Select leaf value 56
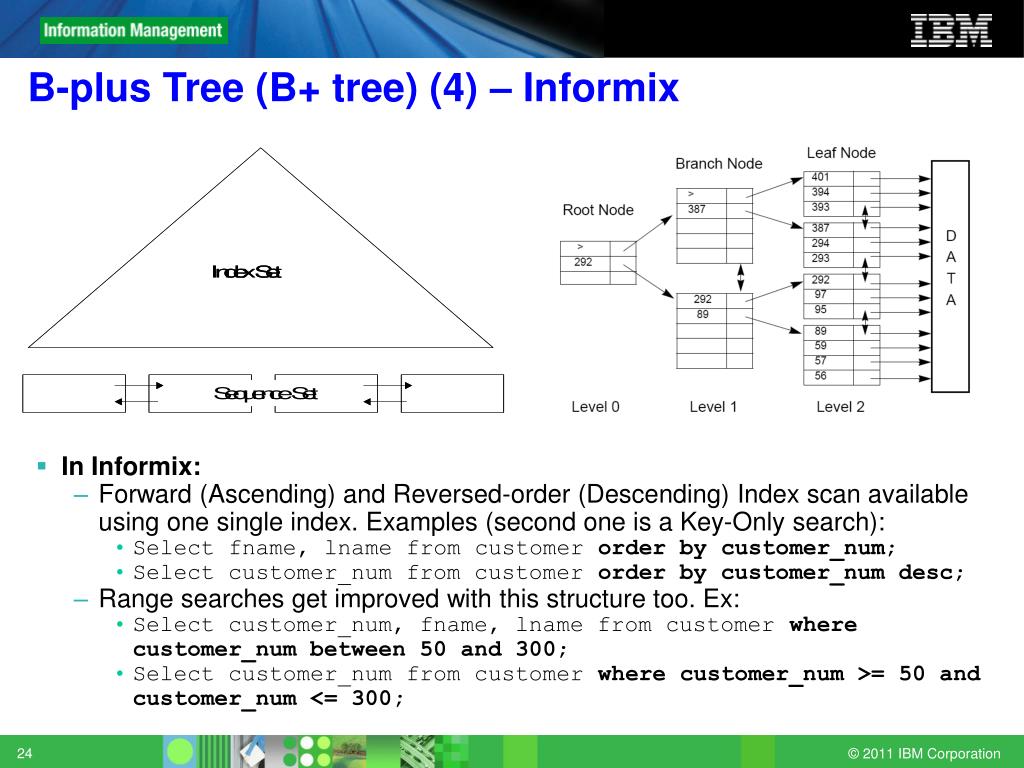 [820, 376]
